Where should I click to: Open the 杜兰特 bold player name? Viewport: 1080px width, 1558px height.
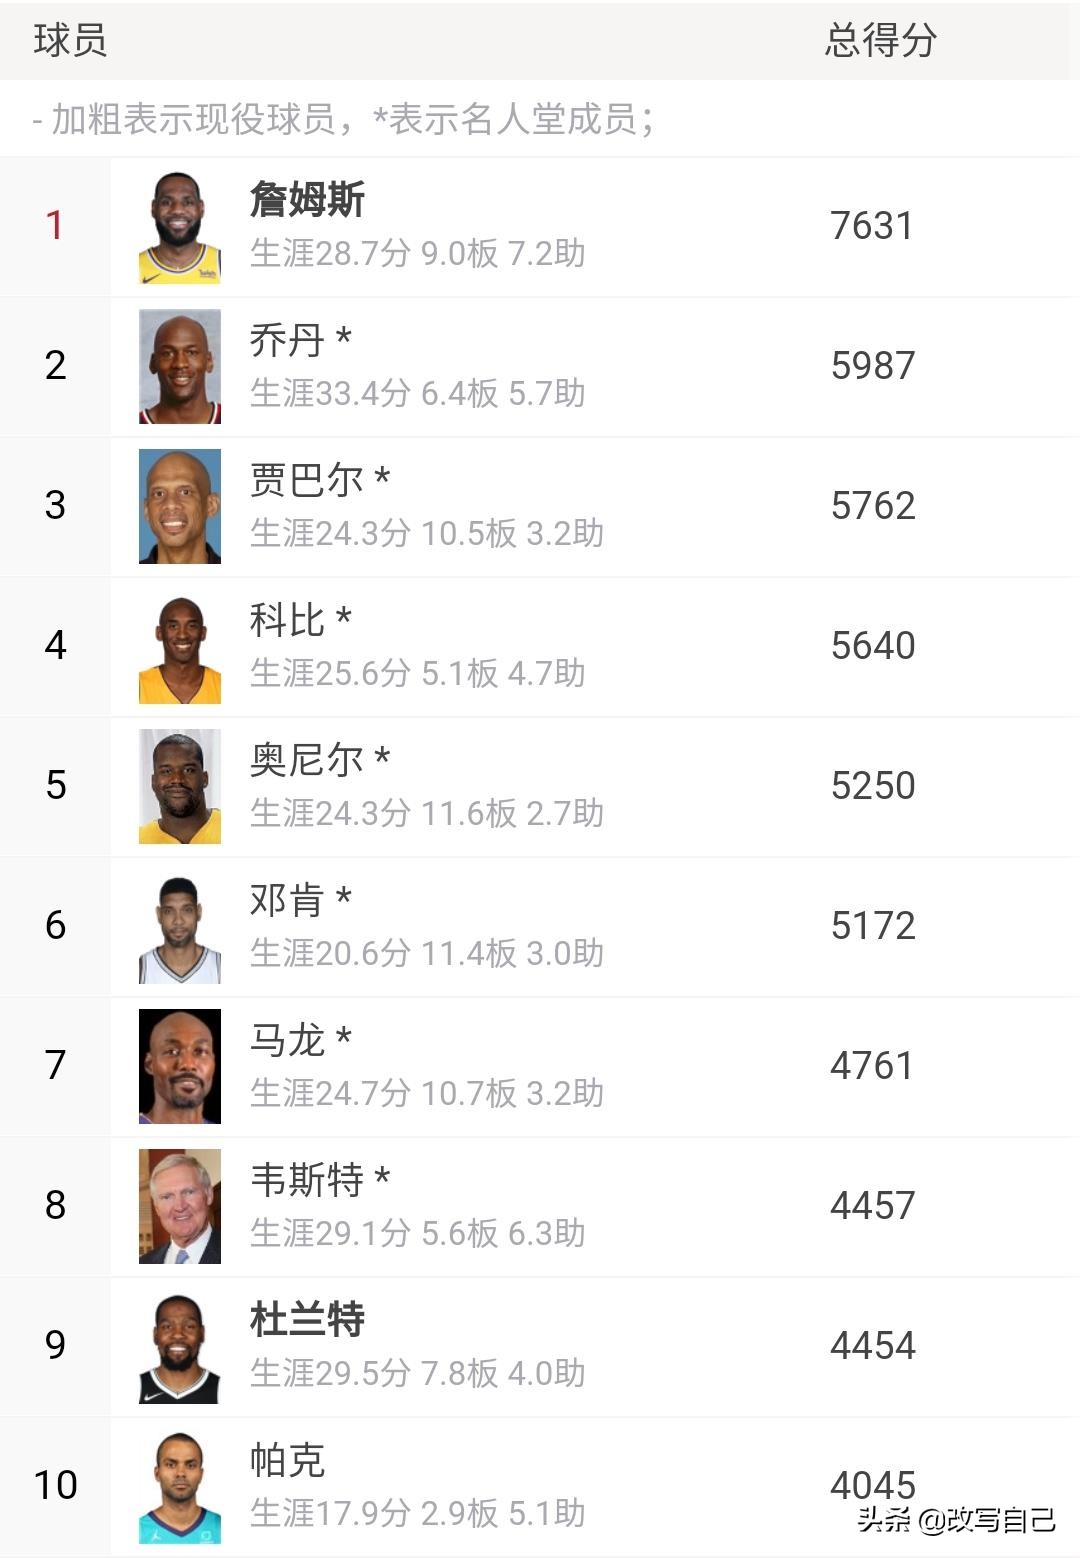pyautogui.click(x=307, y=1320)
